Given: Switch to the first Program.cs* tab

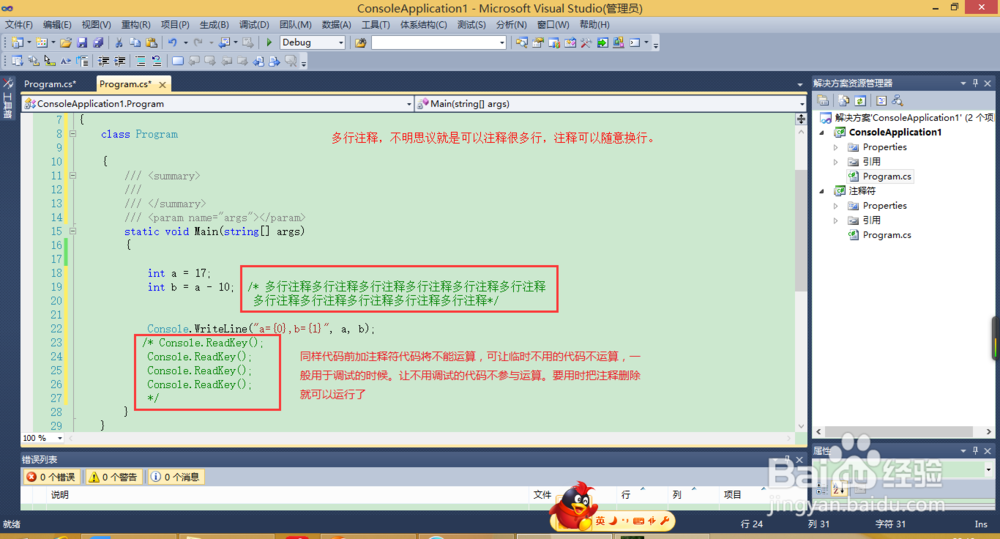Looking at the screenshot, I should (50, 84).
